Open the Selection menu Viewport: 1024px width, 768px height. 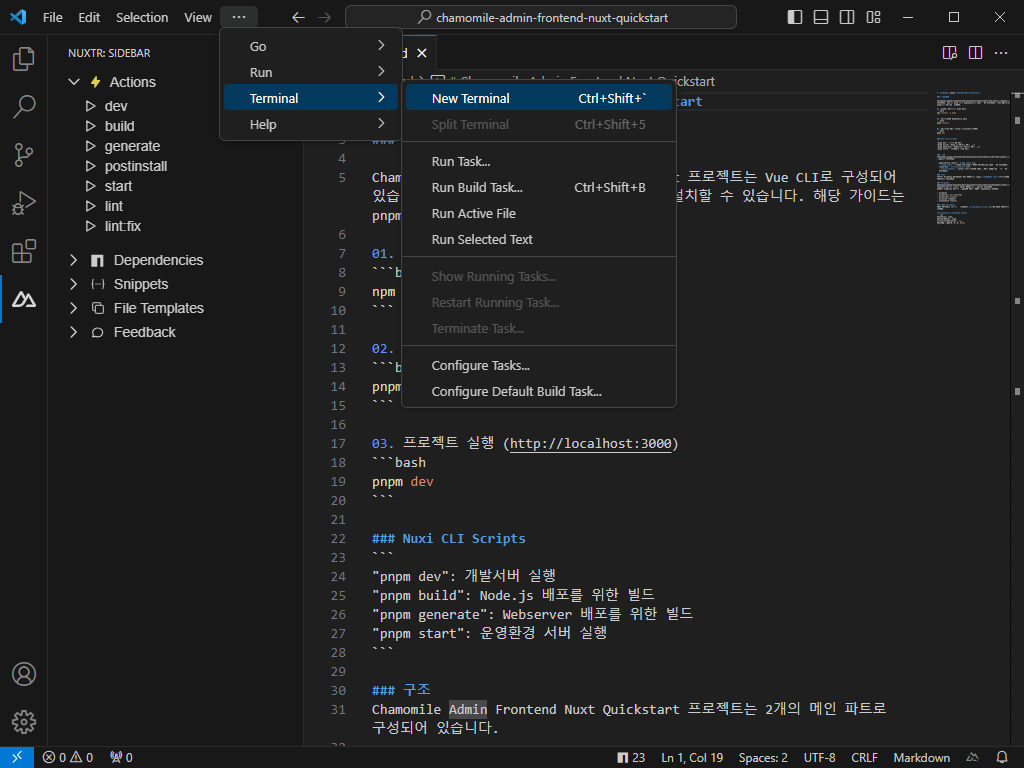(x=142, y=18)
